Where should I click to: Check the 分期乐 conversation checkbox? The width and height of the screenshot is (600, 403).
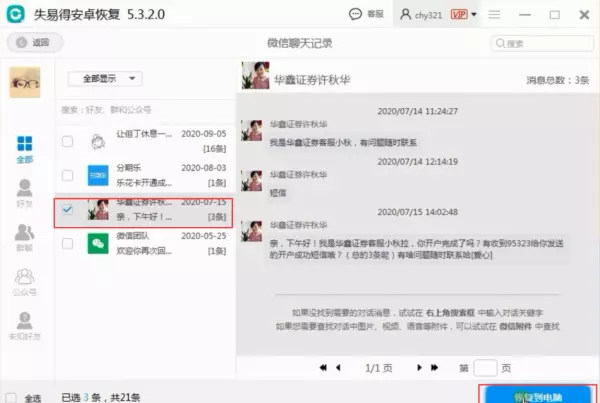pyautogui.click(x=67, y=176)
